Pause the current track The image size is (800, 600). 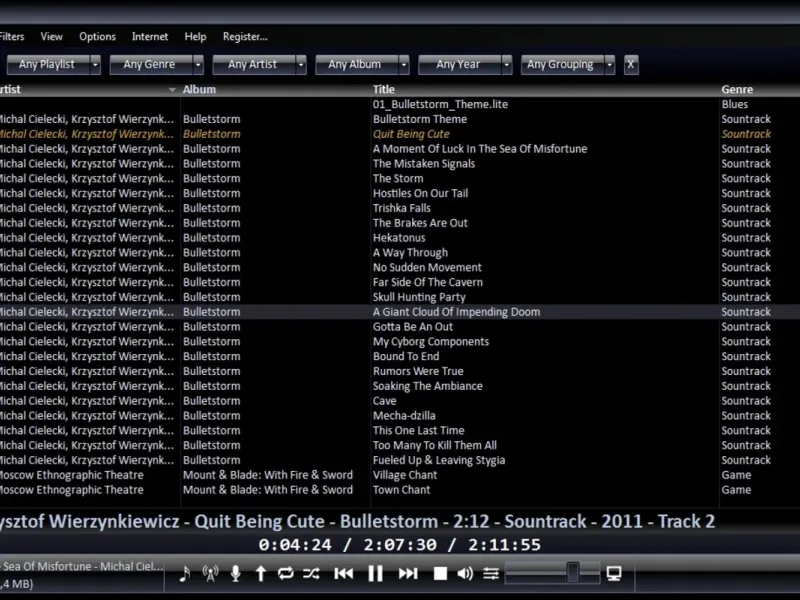coord(376,573)
